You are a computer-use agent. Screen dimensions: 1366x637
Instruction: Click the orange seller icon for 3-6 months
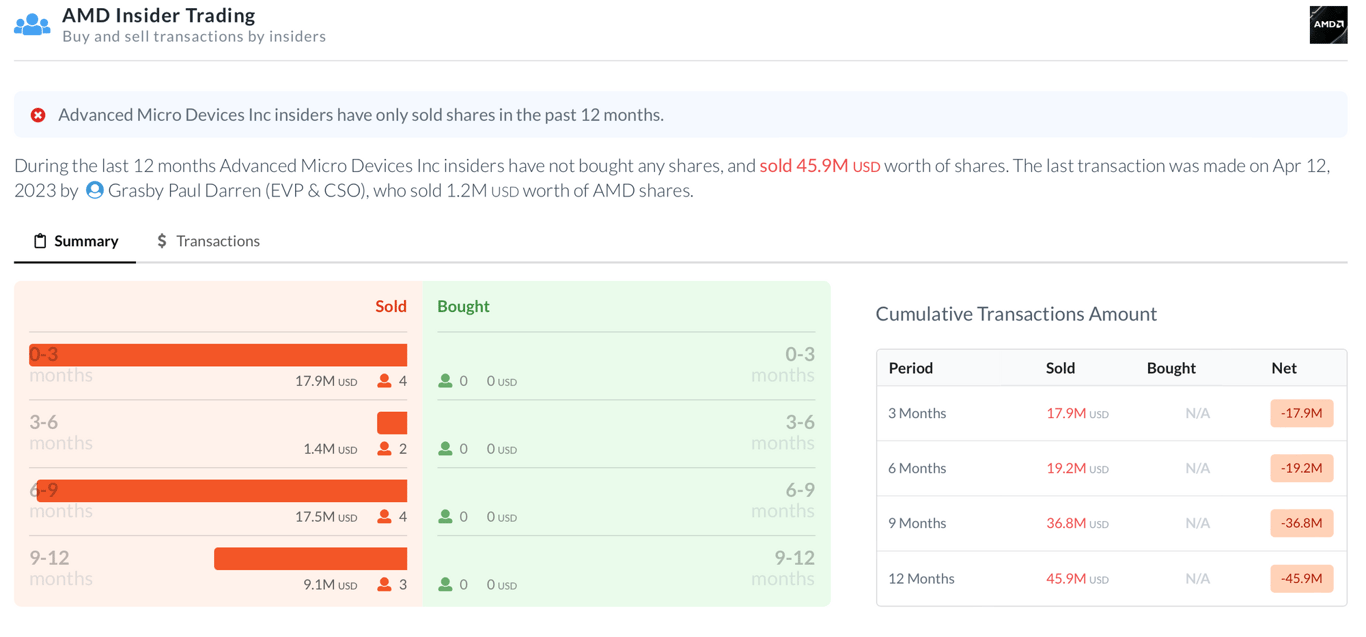(384, 449)
